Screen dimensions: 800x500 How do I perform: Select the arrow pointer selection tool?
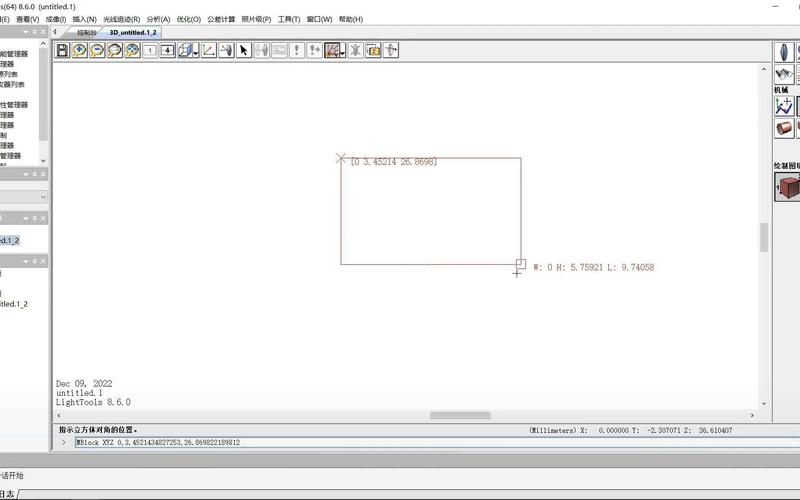243,50
